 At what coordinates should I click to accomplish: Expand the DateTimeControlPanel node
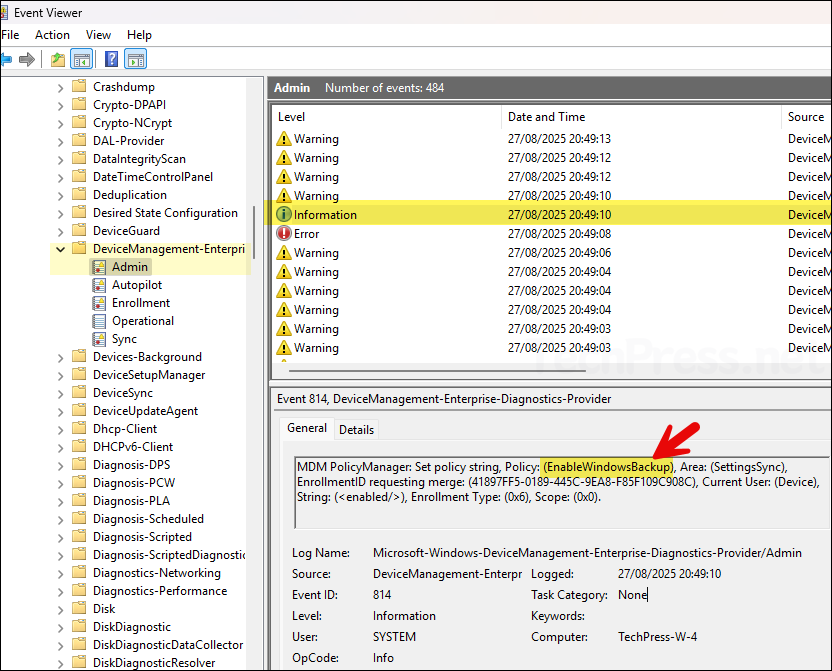60,178
